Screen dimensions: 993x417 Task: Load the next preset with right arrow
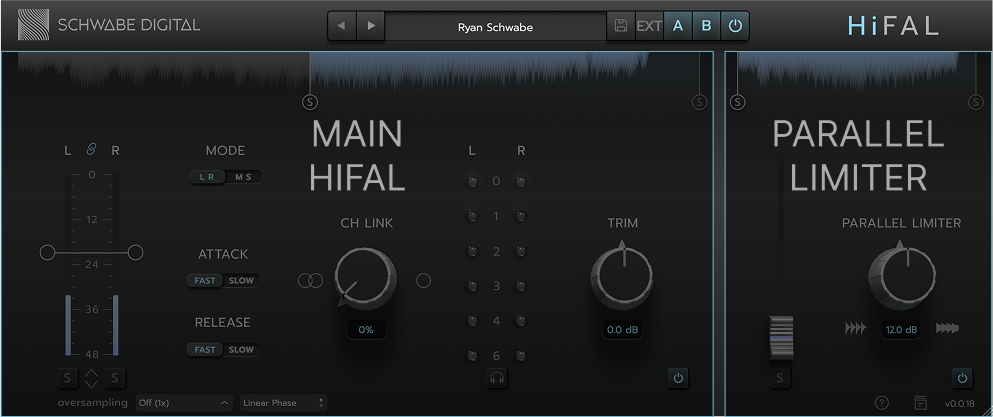(371, 26)
